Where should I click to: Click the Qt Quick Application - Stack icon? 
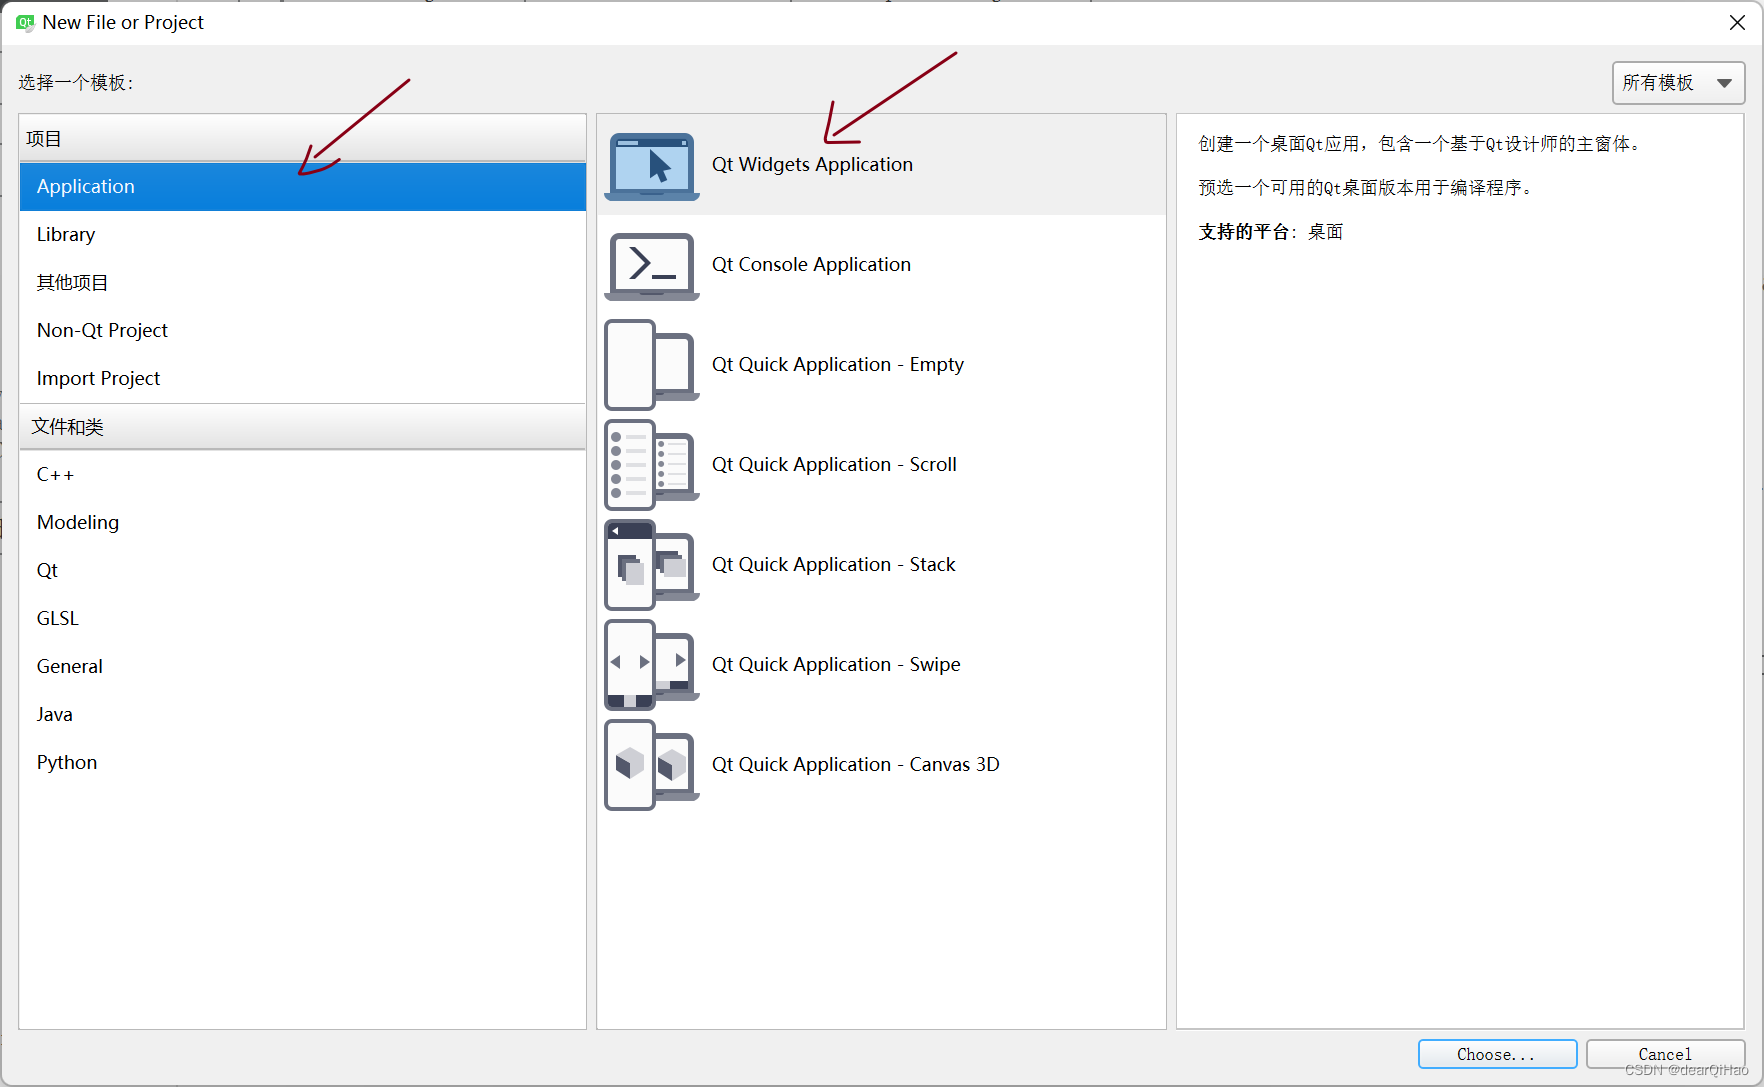coord(652,565)
